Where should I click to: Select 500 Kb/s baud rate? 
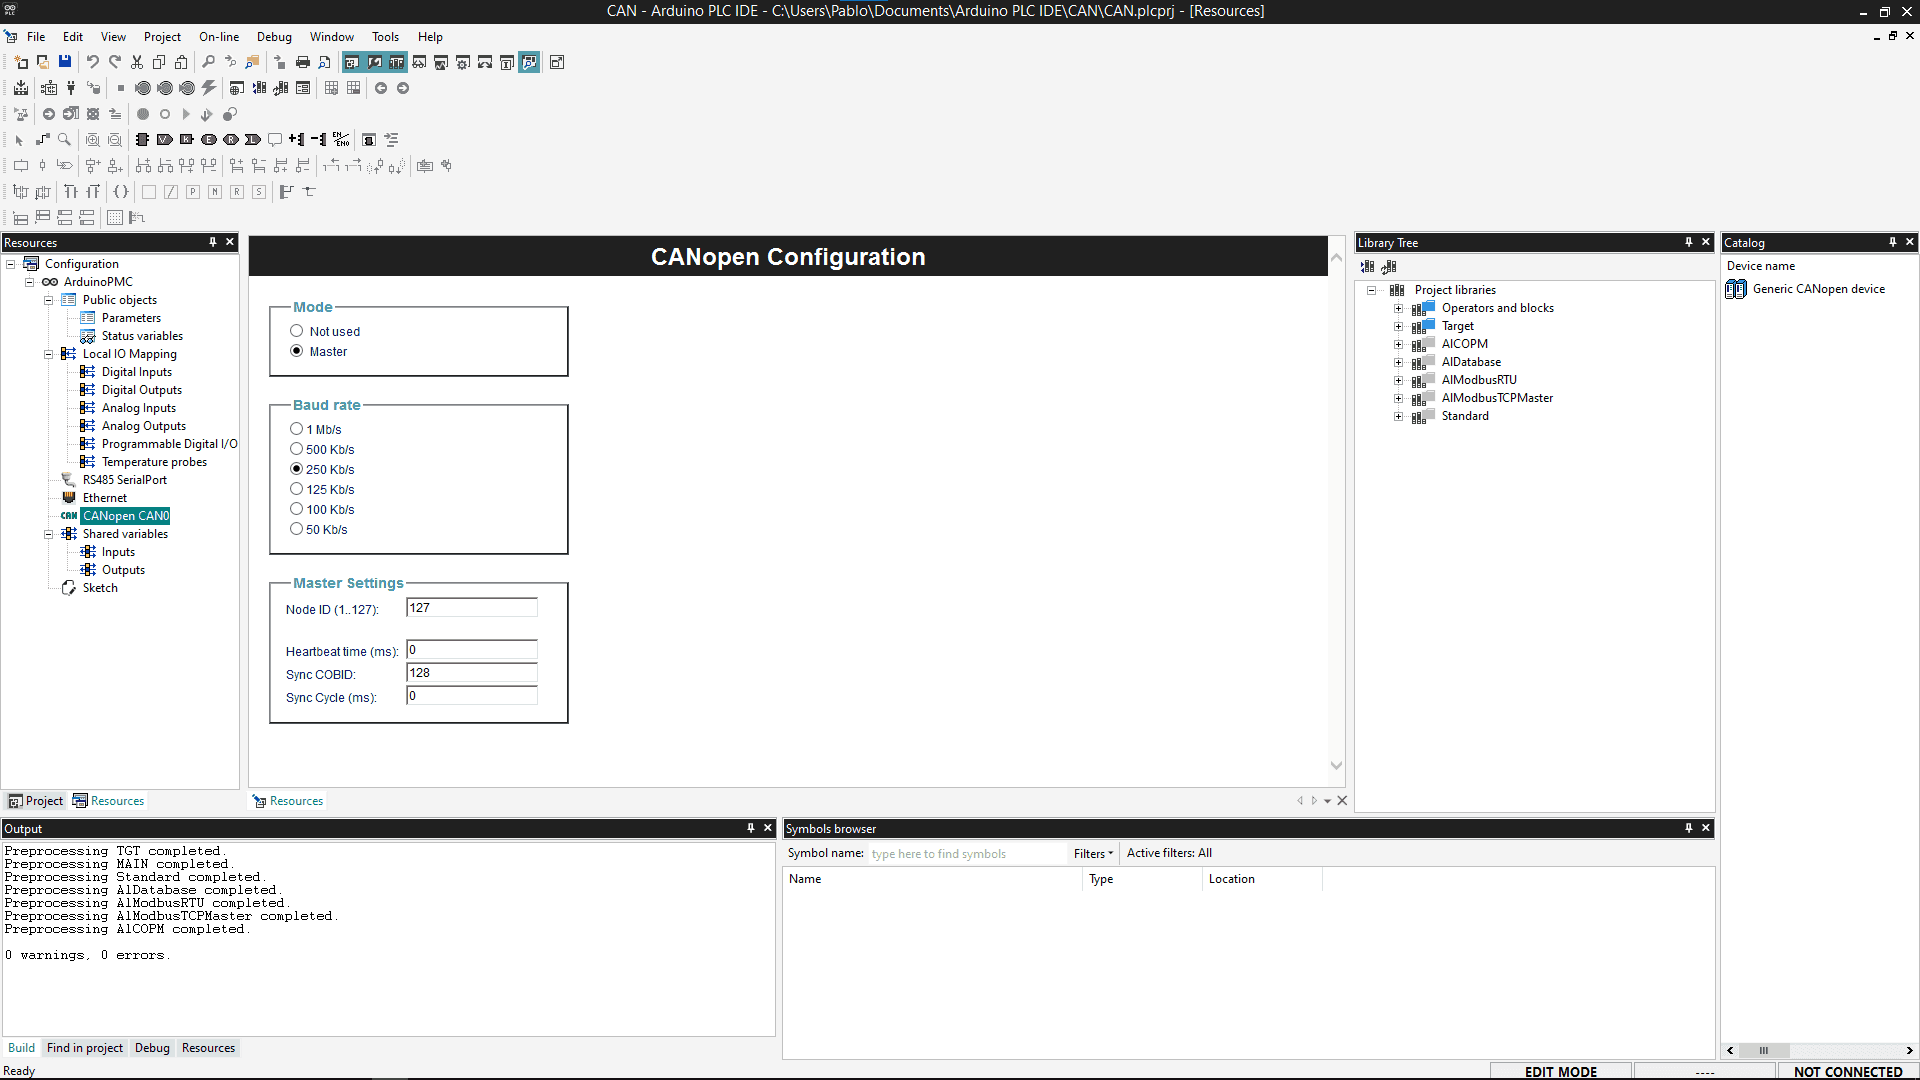tap(296, 449)
